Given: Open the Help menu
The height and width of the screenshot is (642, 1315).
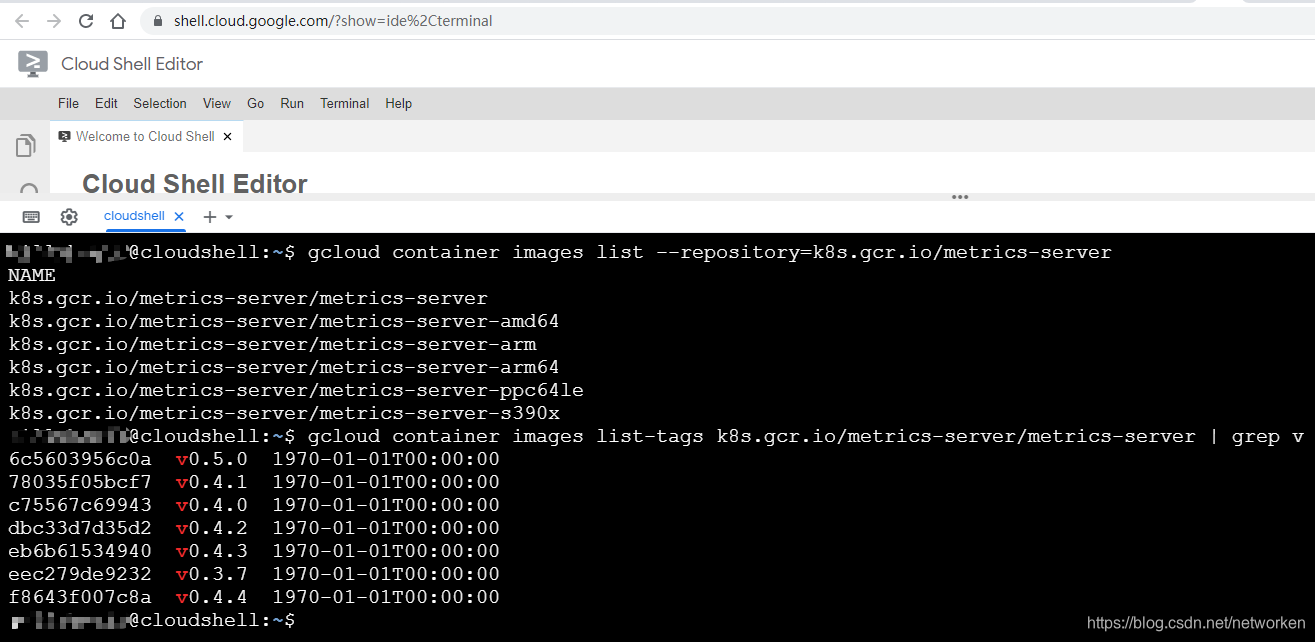Looking at the screenshot, I should [398, 103].
